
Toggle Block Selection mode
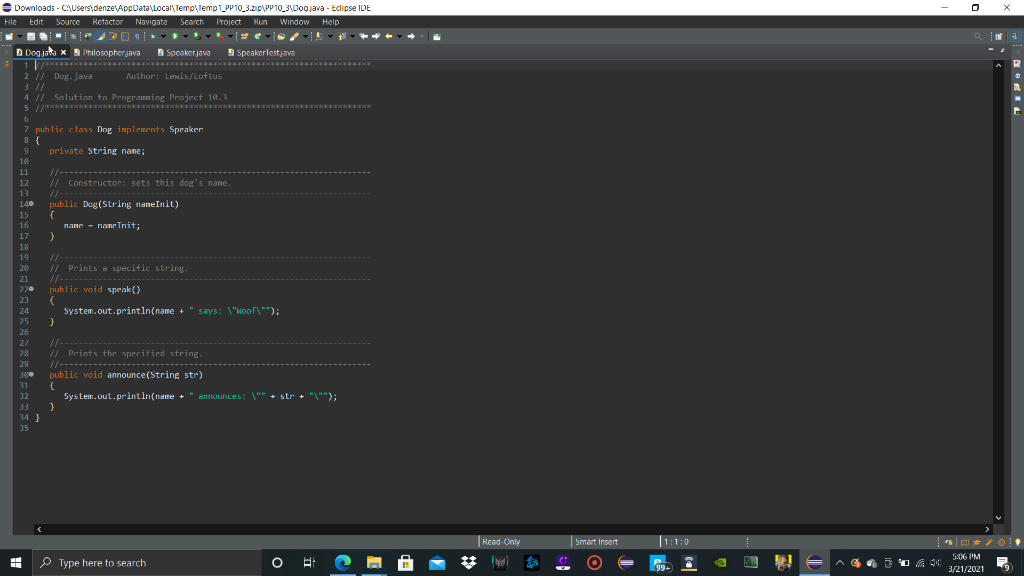125,37
